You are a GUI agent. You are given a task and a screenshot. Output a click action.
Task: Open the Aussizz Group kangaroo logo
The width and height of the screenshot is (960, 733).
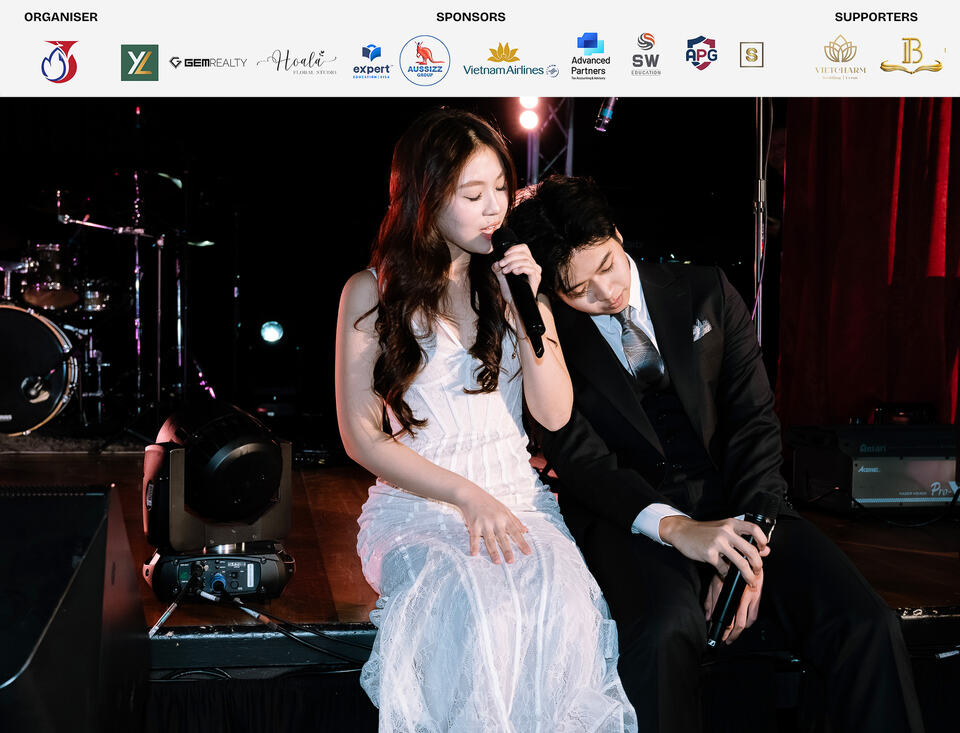tap(425, 60)
